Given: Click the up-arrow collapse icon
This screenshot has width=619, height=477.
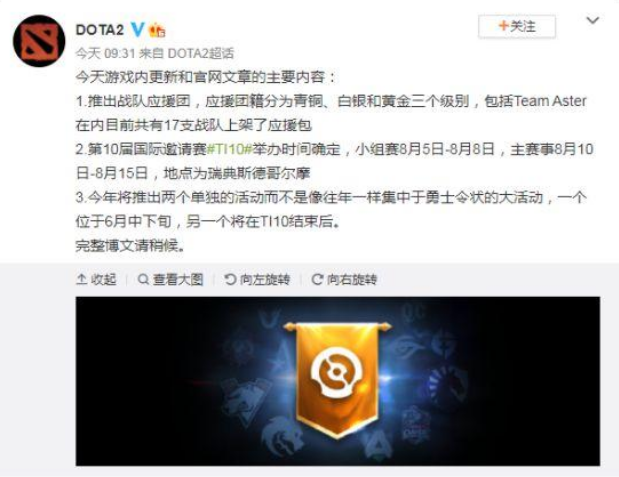Looking at the screenshot, I should 81,280.
